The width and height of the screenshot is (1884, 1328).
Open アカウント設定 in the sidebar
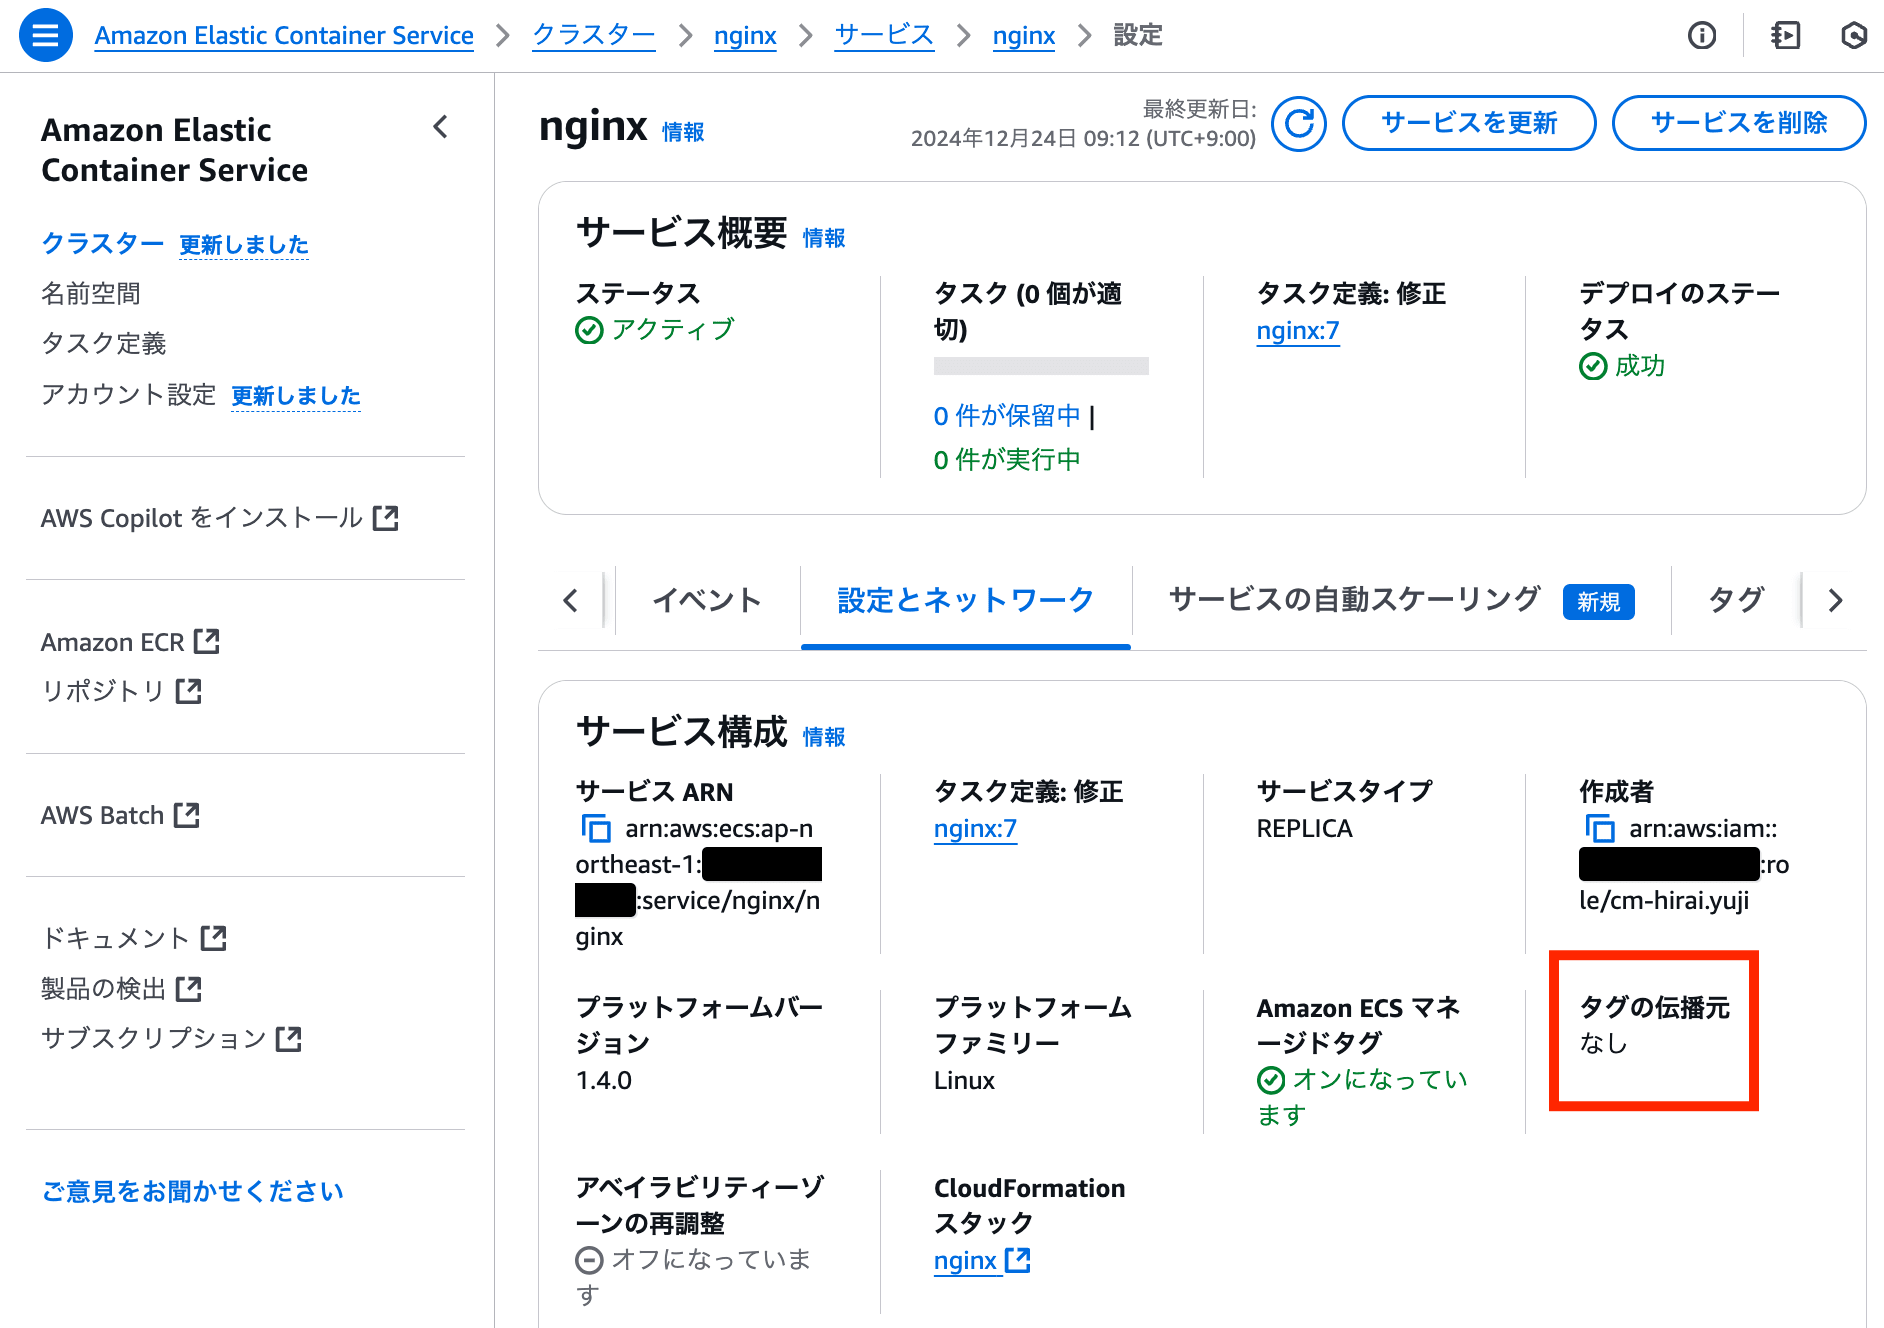[129, 395]
